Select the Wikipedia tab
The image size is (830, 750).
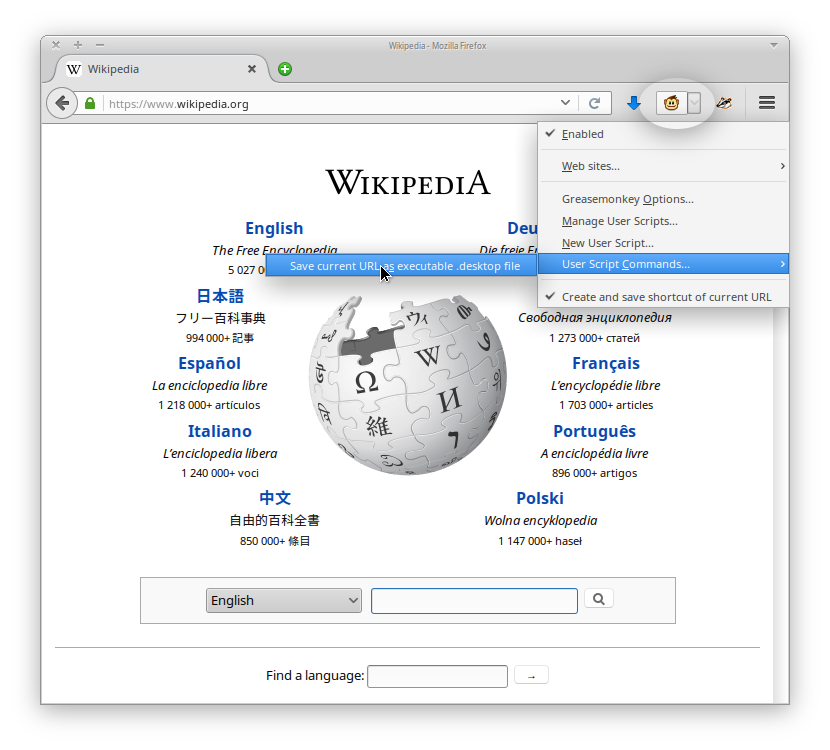159,69
